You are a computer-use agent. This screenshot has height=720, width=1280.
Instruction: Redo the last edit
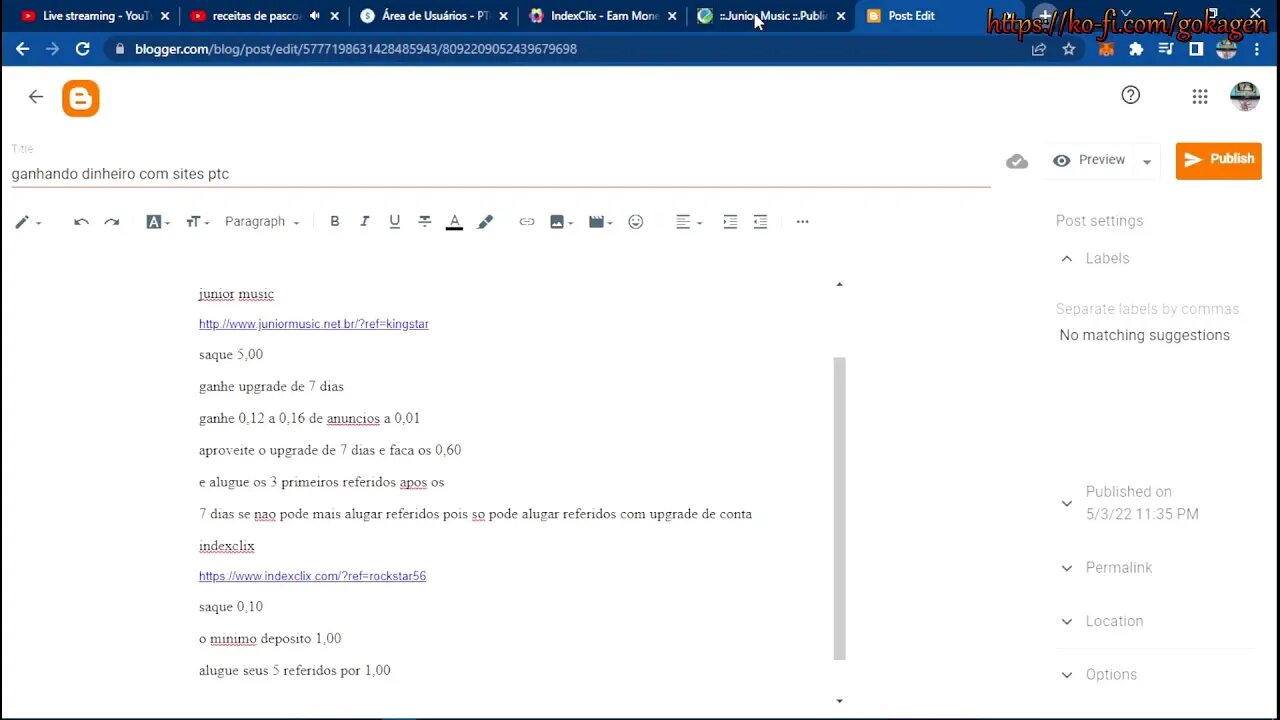coord(112,222)
